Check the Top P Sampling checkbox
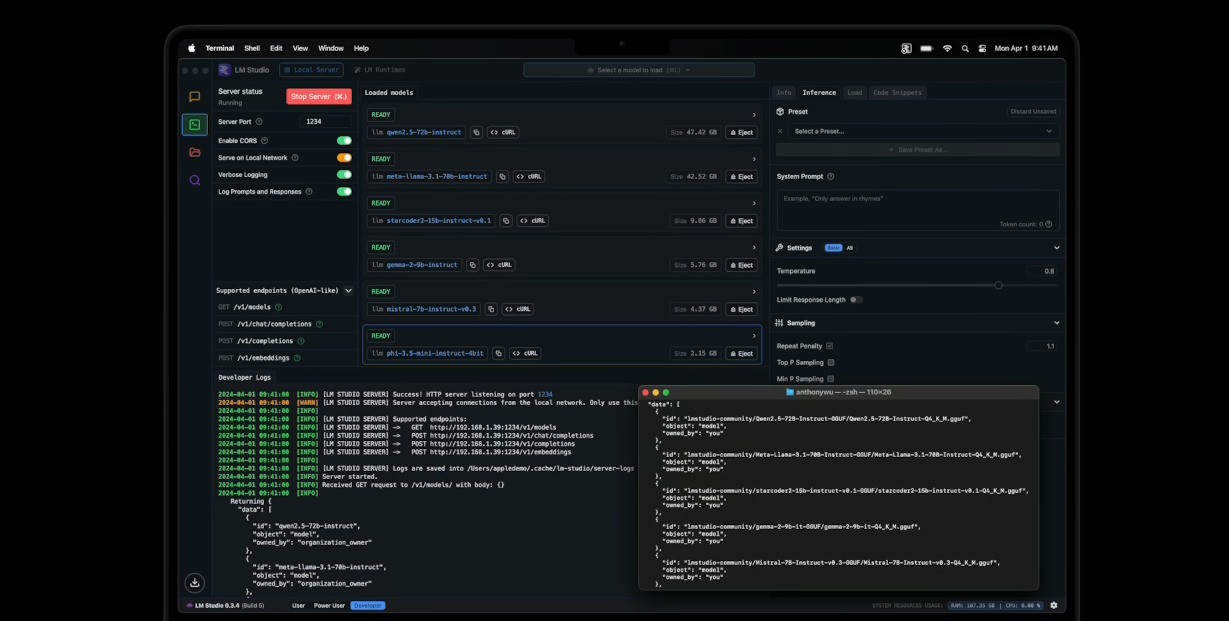Screen dimensions: 1229x621 pyautogui.click(x=831, y=362)
